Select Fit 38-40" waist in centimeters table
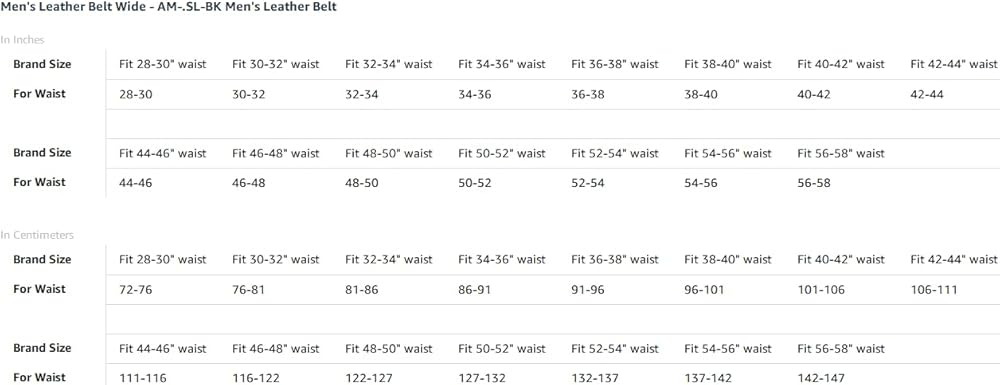This screenshot has width=1000, height=385. (x=728, y=259)
